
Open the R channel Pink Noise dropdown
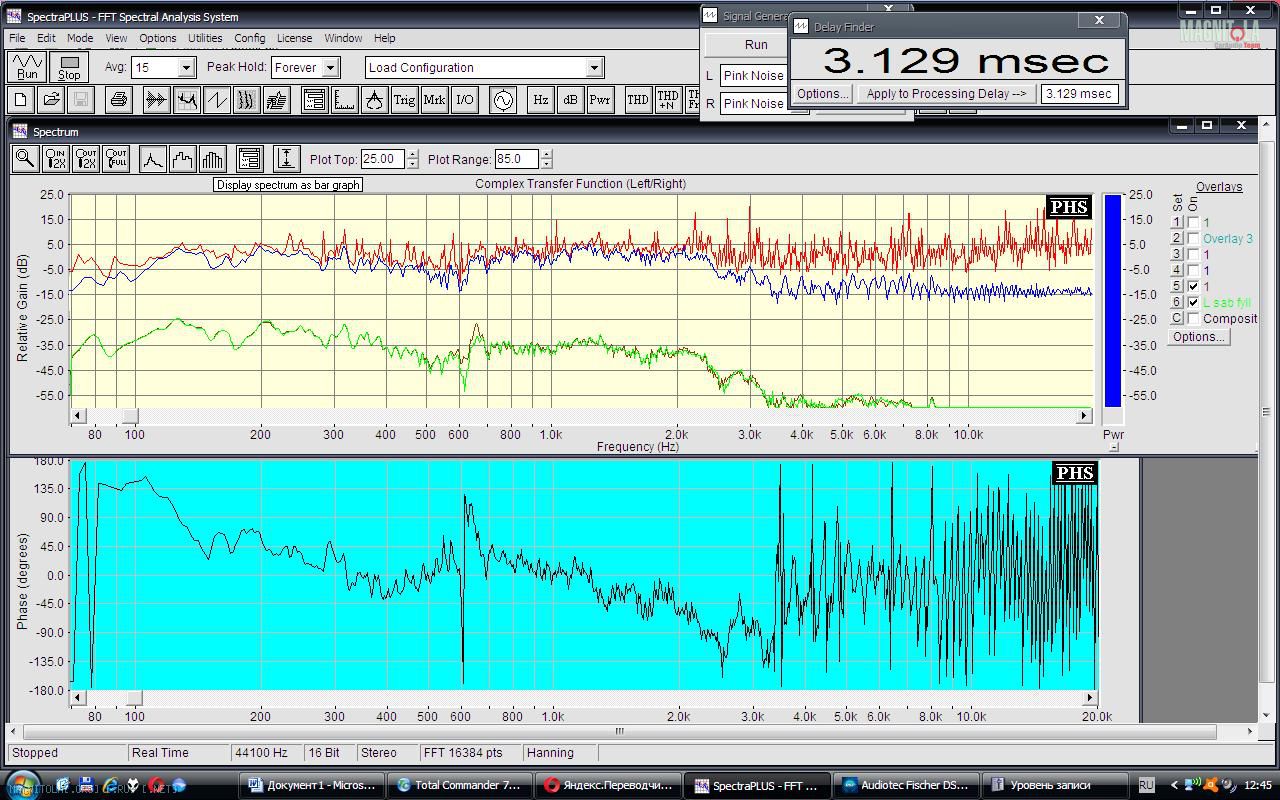click(754, 104)
